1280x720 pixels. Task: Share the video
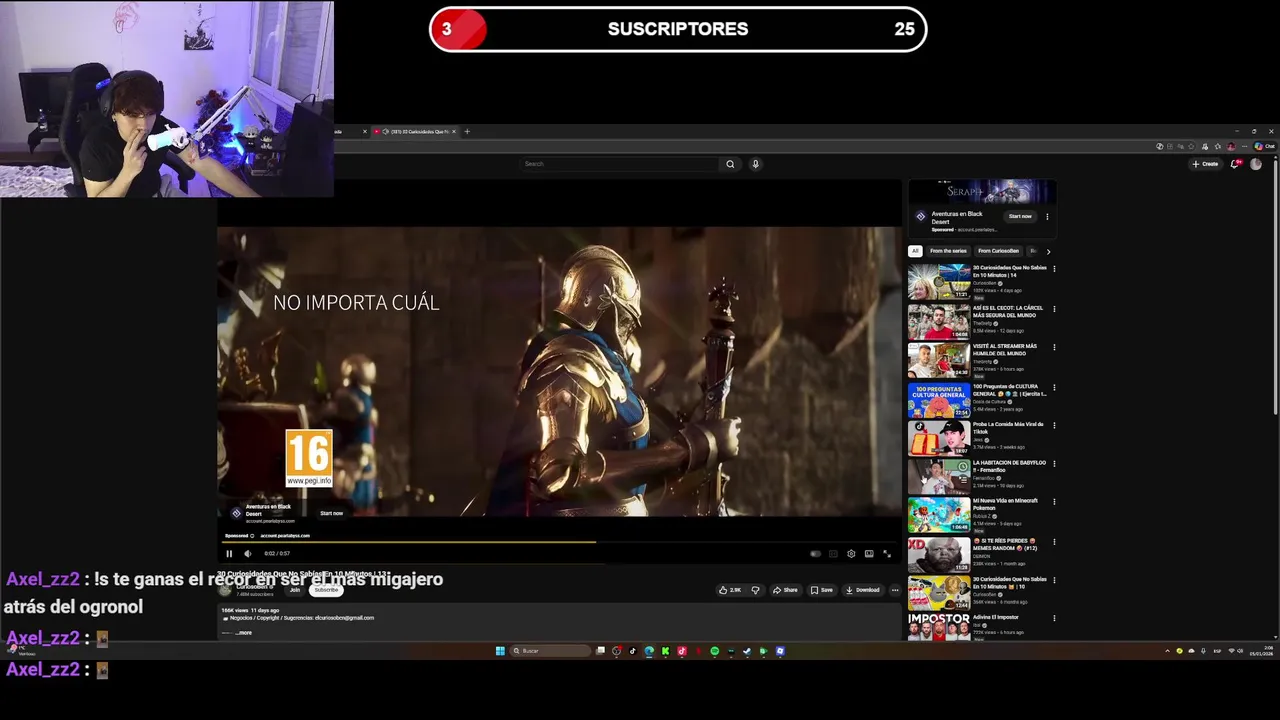[785, 590]
